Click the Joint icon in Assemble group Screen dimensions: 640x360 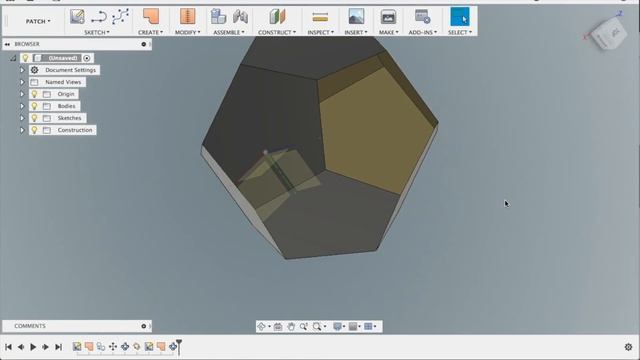pos(240,17)
